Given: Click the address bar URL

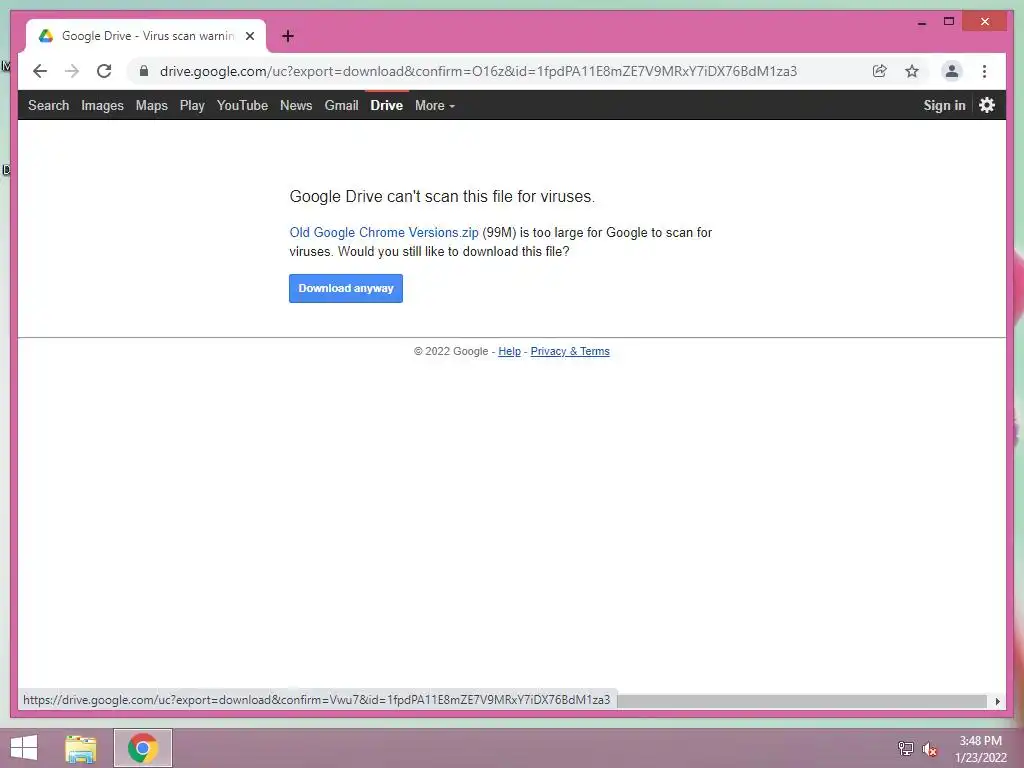Looking at the screenshot, I should pyautogui.click(x=478, y=71).
